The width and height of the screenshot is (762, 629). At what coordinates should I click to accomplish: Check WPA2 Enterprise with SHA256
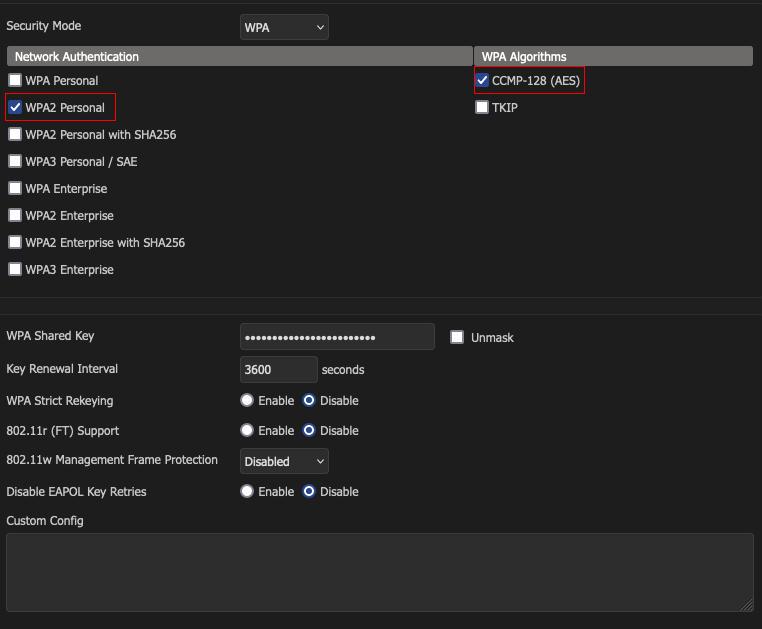(x=15, y=242)
